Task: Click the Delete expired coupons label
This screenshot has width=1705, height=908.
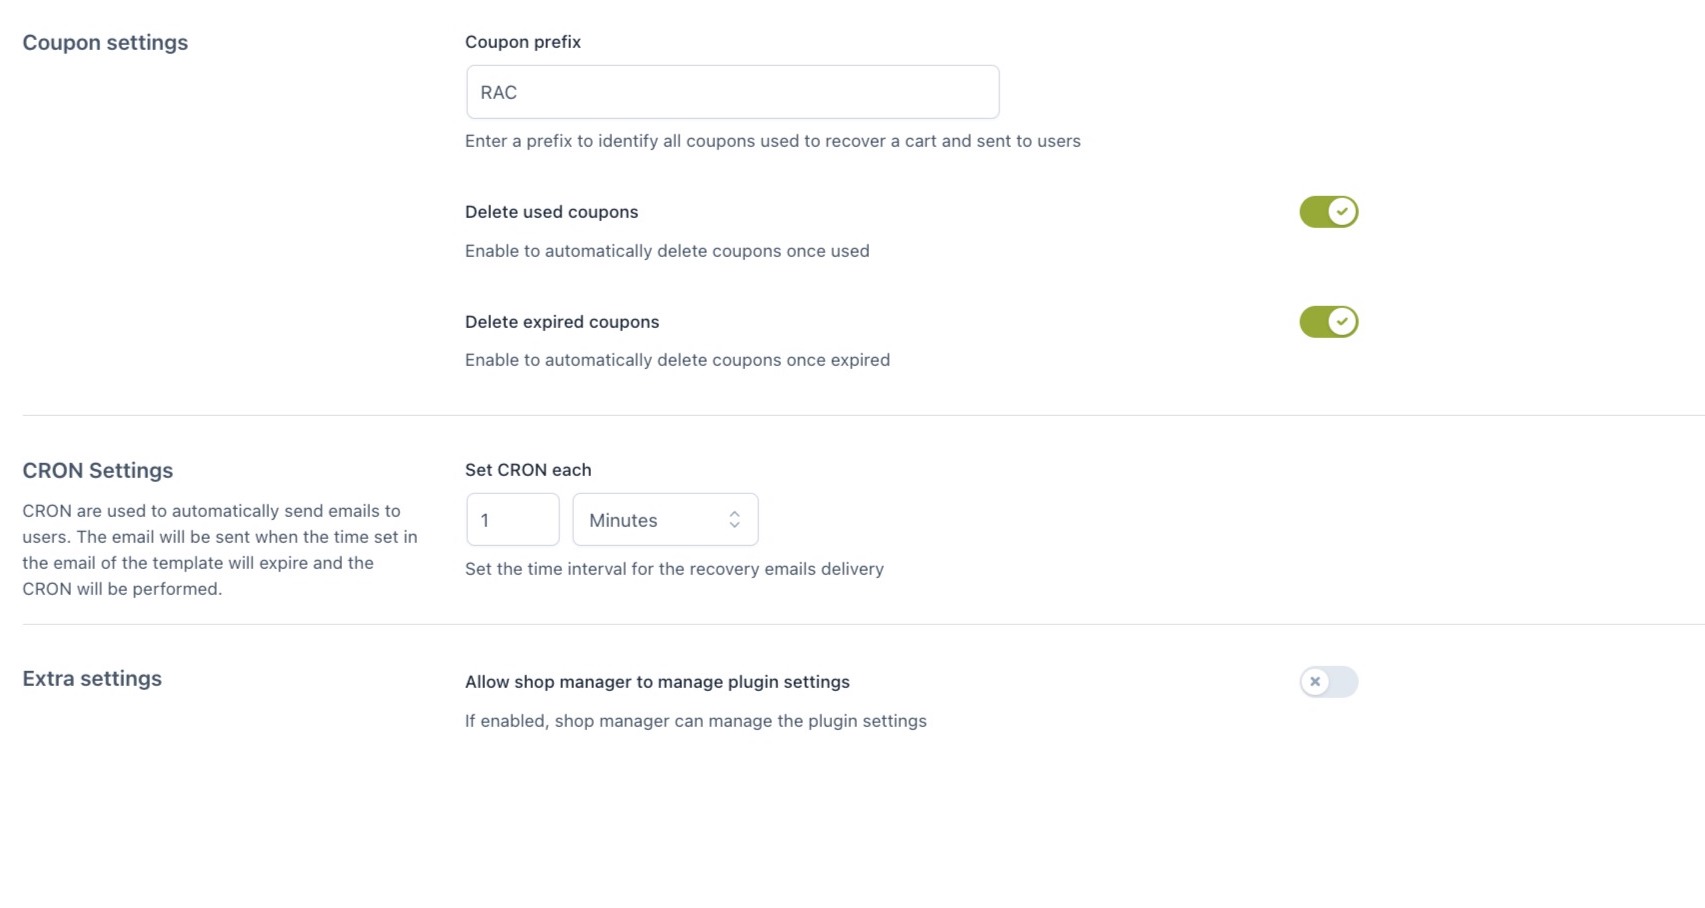Action: click(x=562, y=322)
